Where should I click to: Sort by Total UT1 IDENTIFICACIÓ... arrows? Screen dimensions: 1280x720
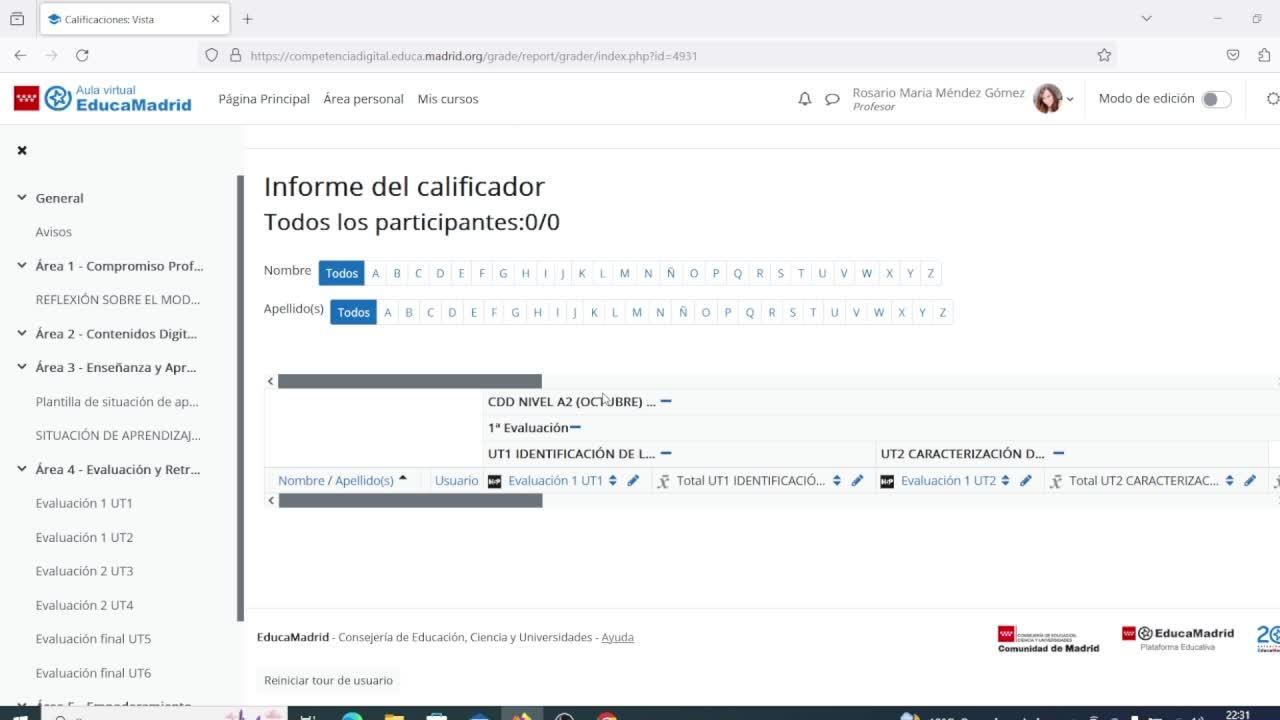[x=837, y=481]
